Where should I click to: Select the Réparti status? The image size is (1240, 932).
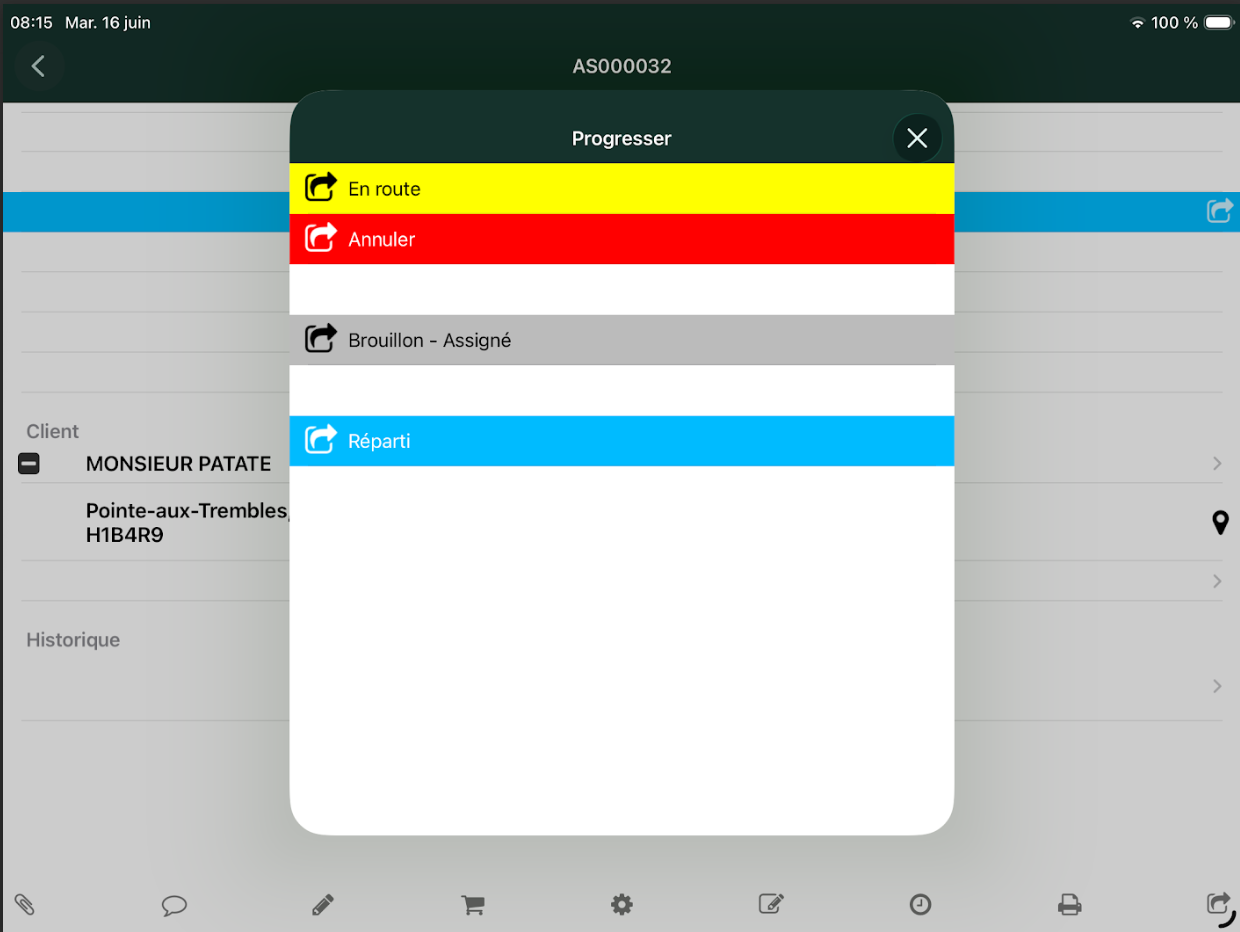click(622, 441)
